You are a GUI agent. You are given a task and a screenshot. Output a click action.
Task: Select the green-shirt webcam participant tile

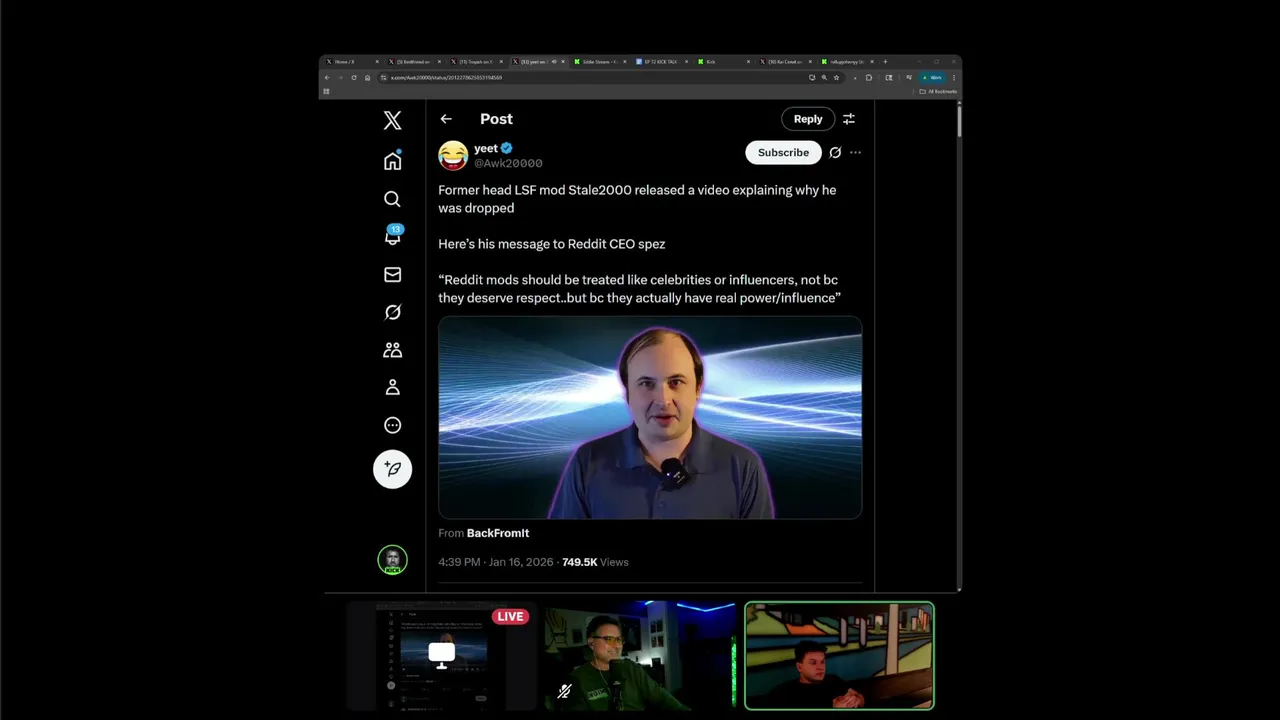[640, 656]
